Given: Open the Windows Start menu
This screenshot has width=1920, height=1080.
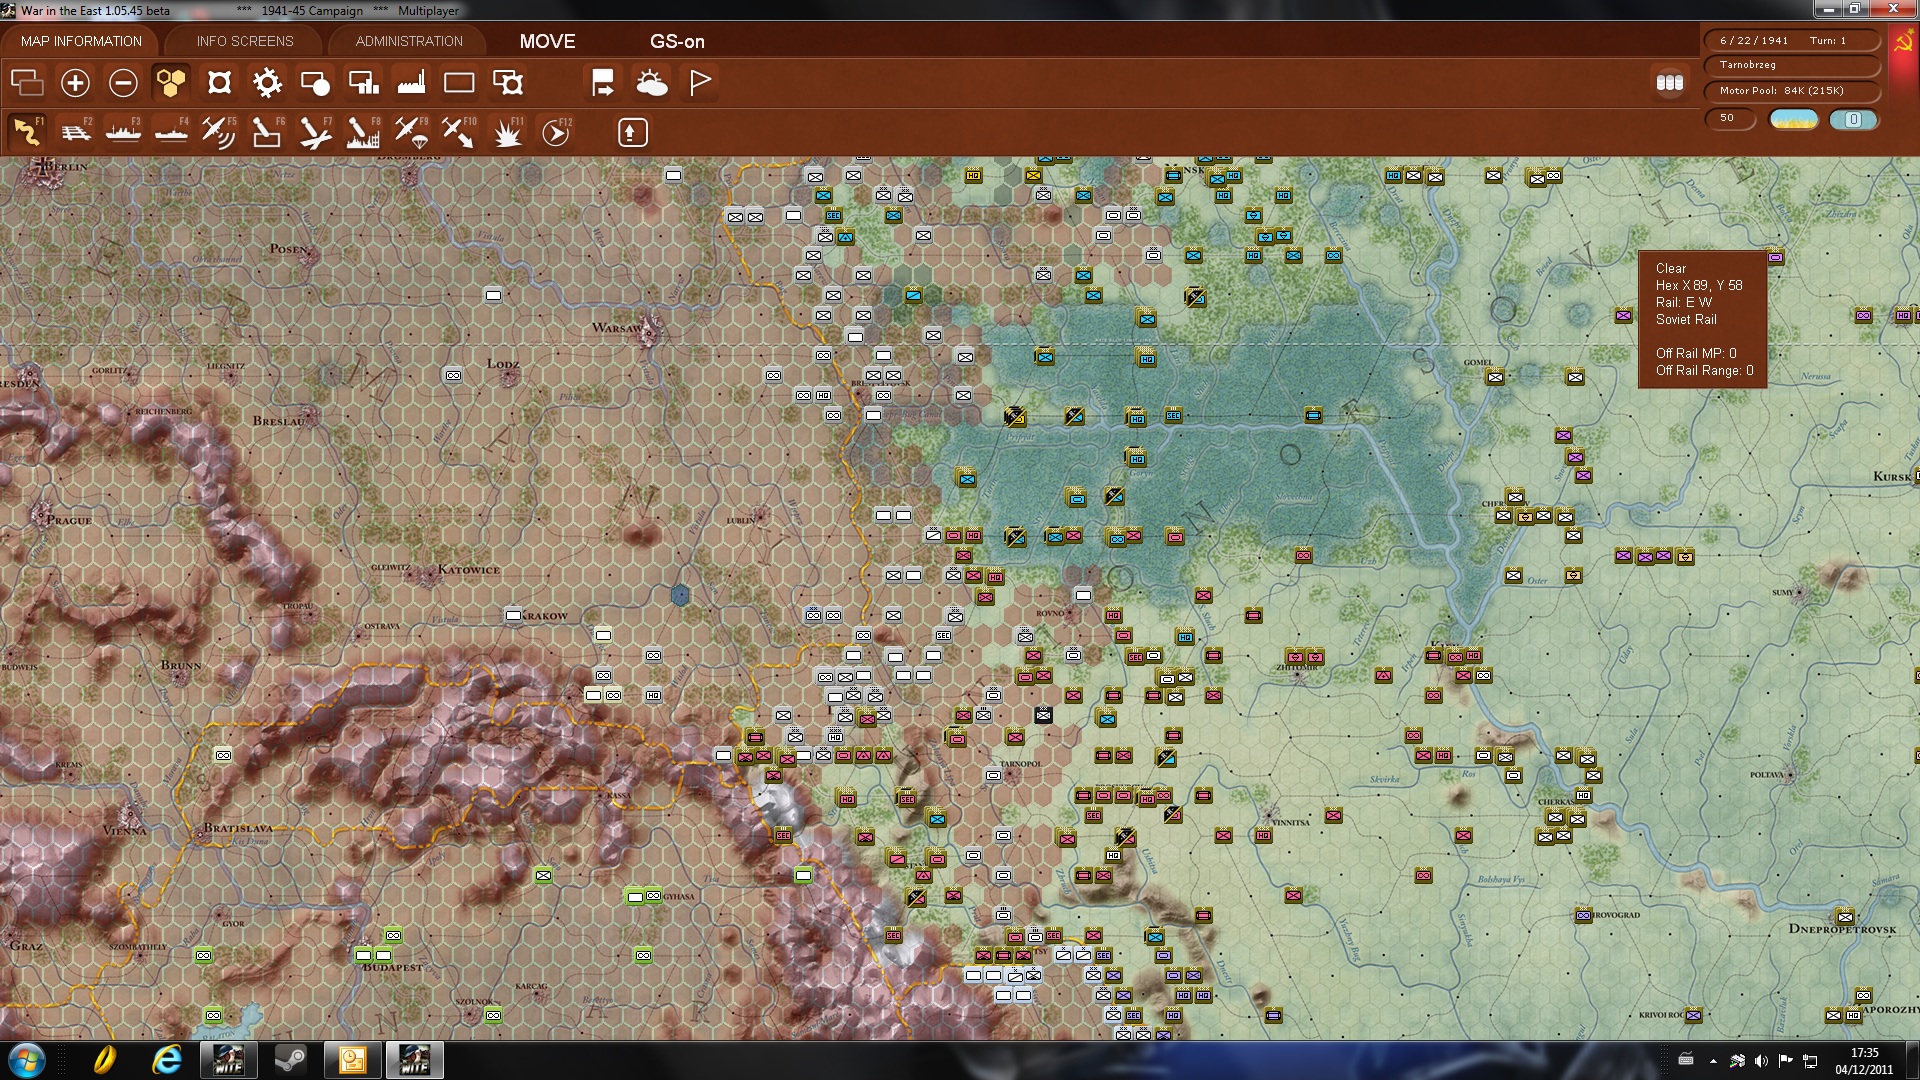Looking at the screenshot, I should coord(26,1060).
